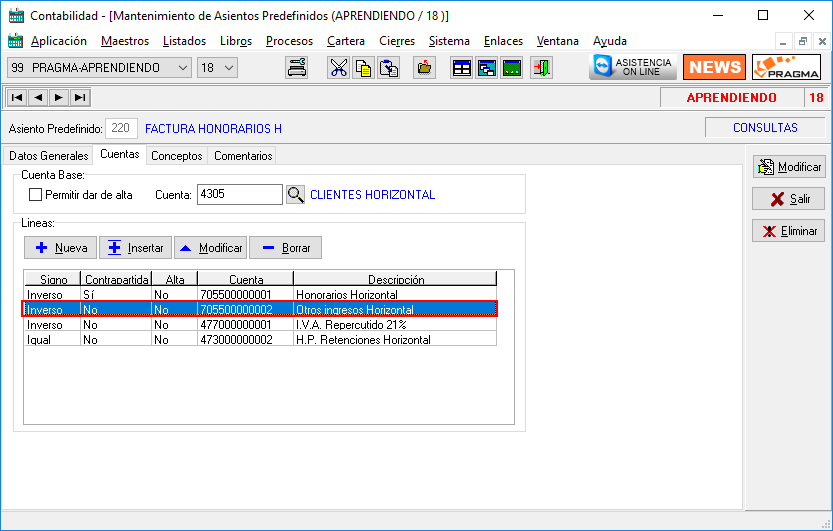Screen dimensions: 833x531
Task: Open the Procesos menu
Action: (290, 41)
